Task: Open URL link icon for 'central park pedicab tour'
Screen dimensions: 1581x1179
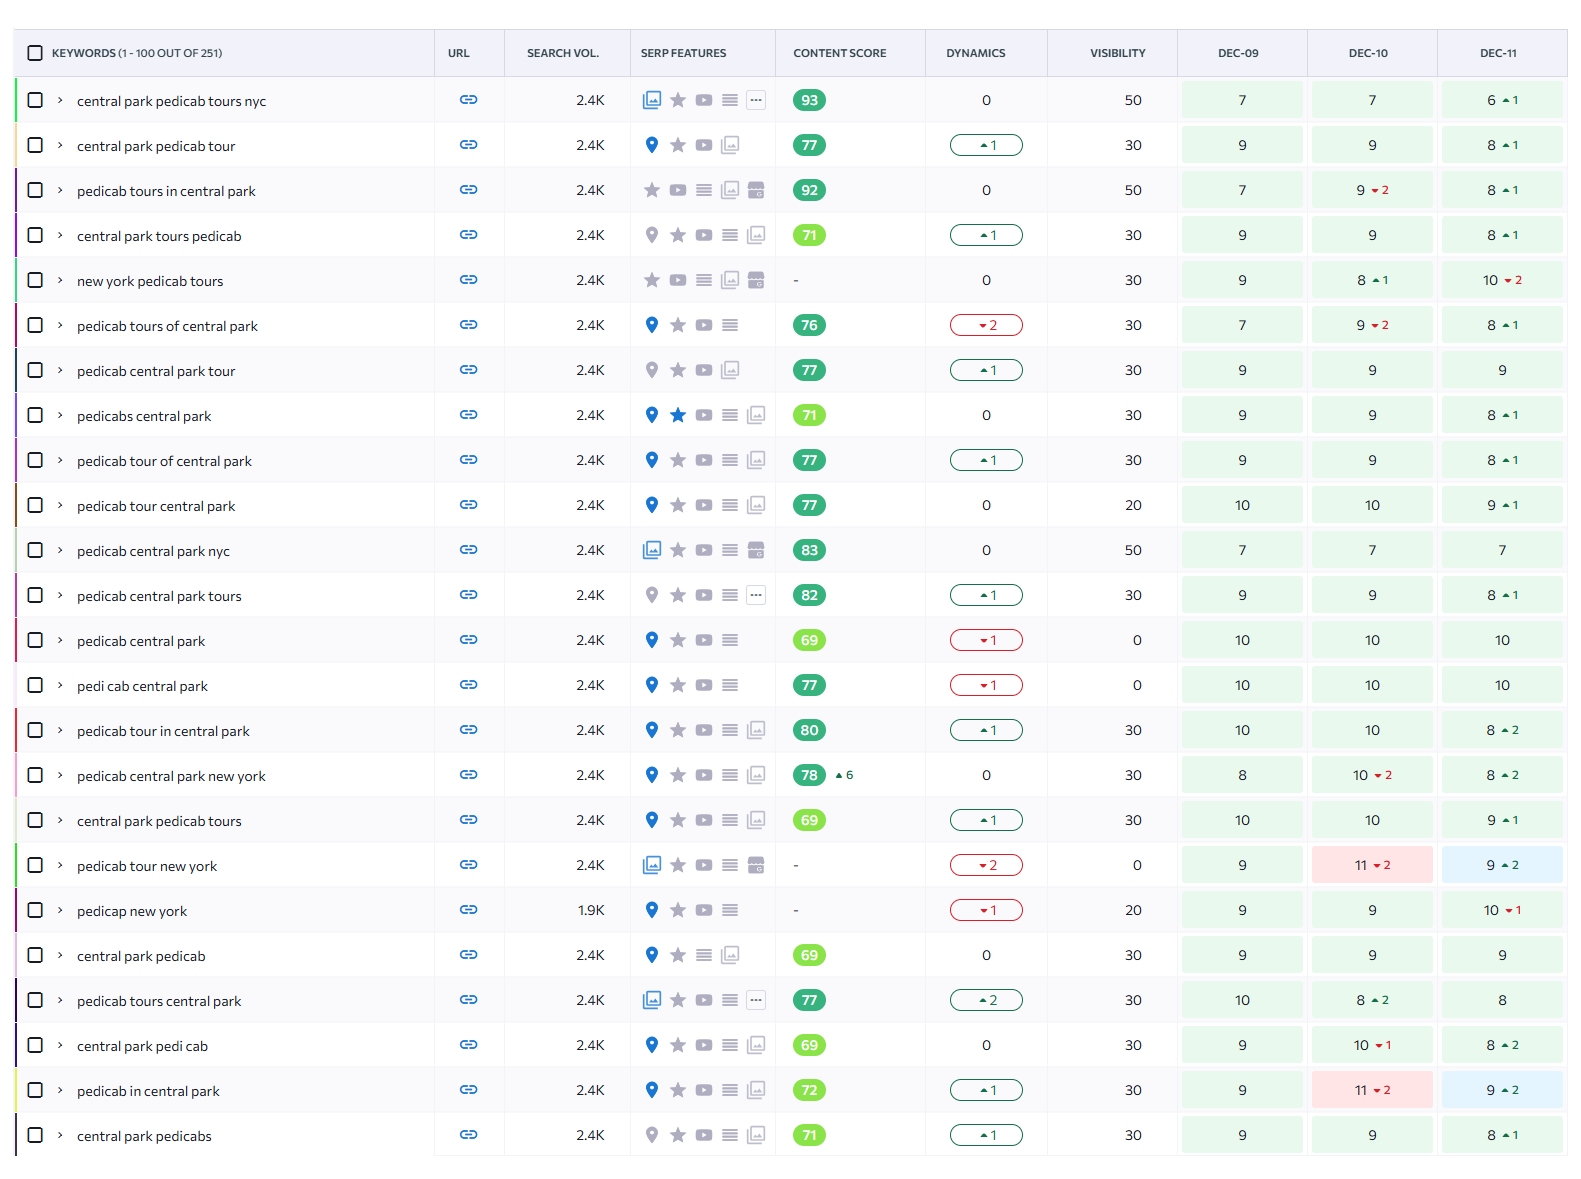Action: pos(468,145)
